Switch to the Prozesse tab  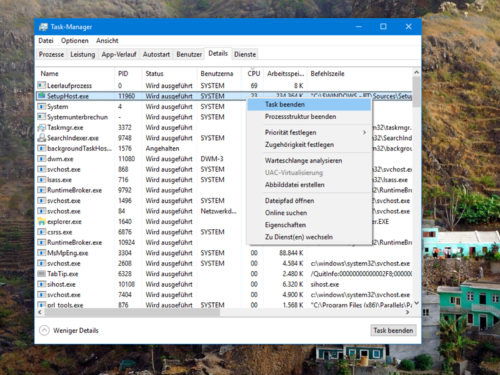(x=51, y=54)
